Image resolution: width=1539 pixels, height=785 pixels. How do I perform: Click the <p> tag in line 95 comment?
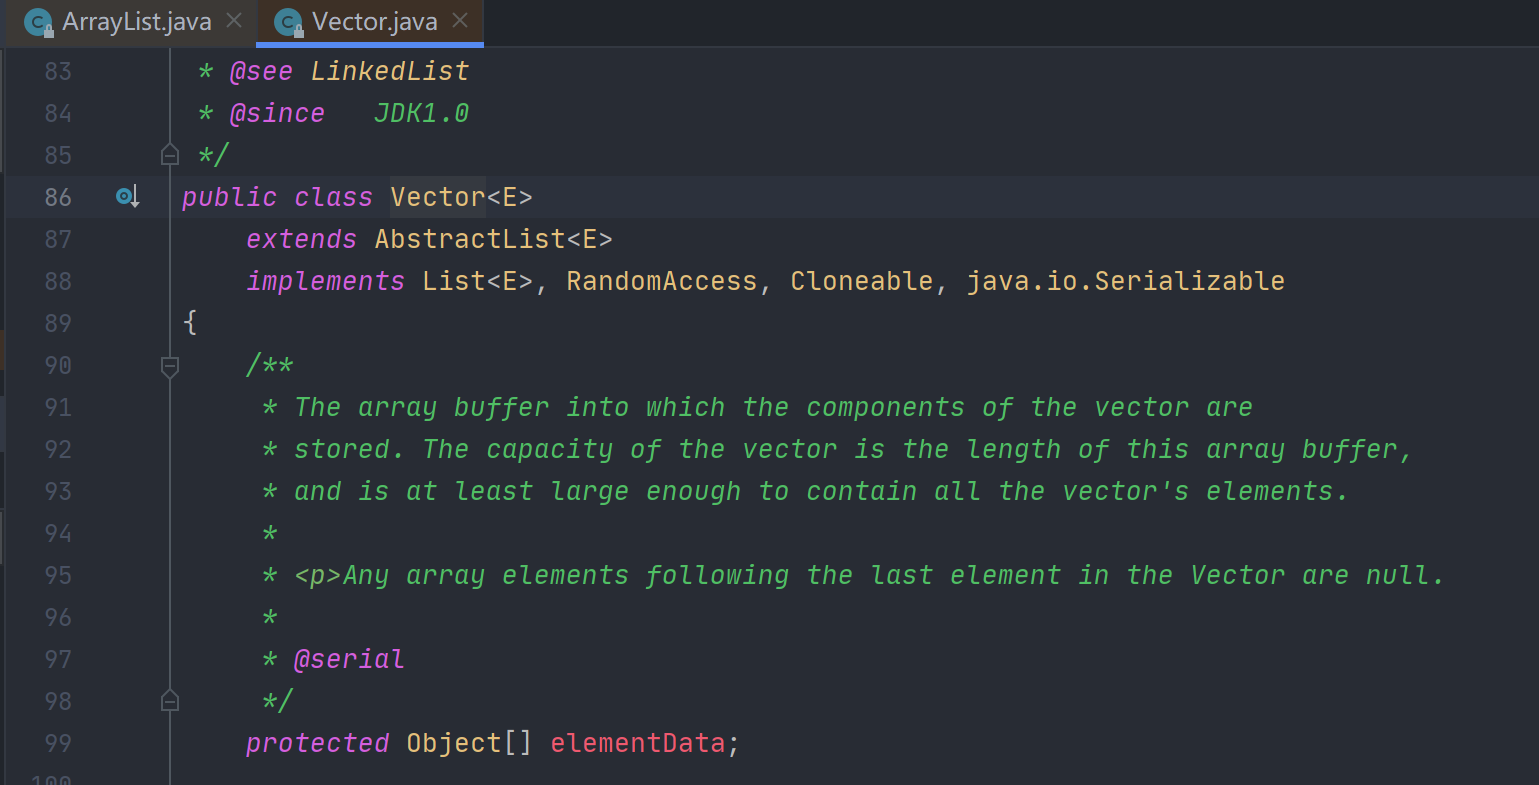(318, 575)
